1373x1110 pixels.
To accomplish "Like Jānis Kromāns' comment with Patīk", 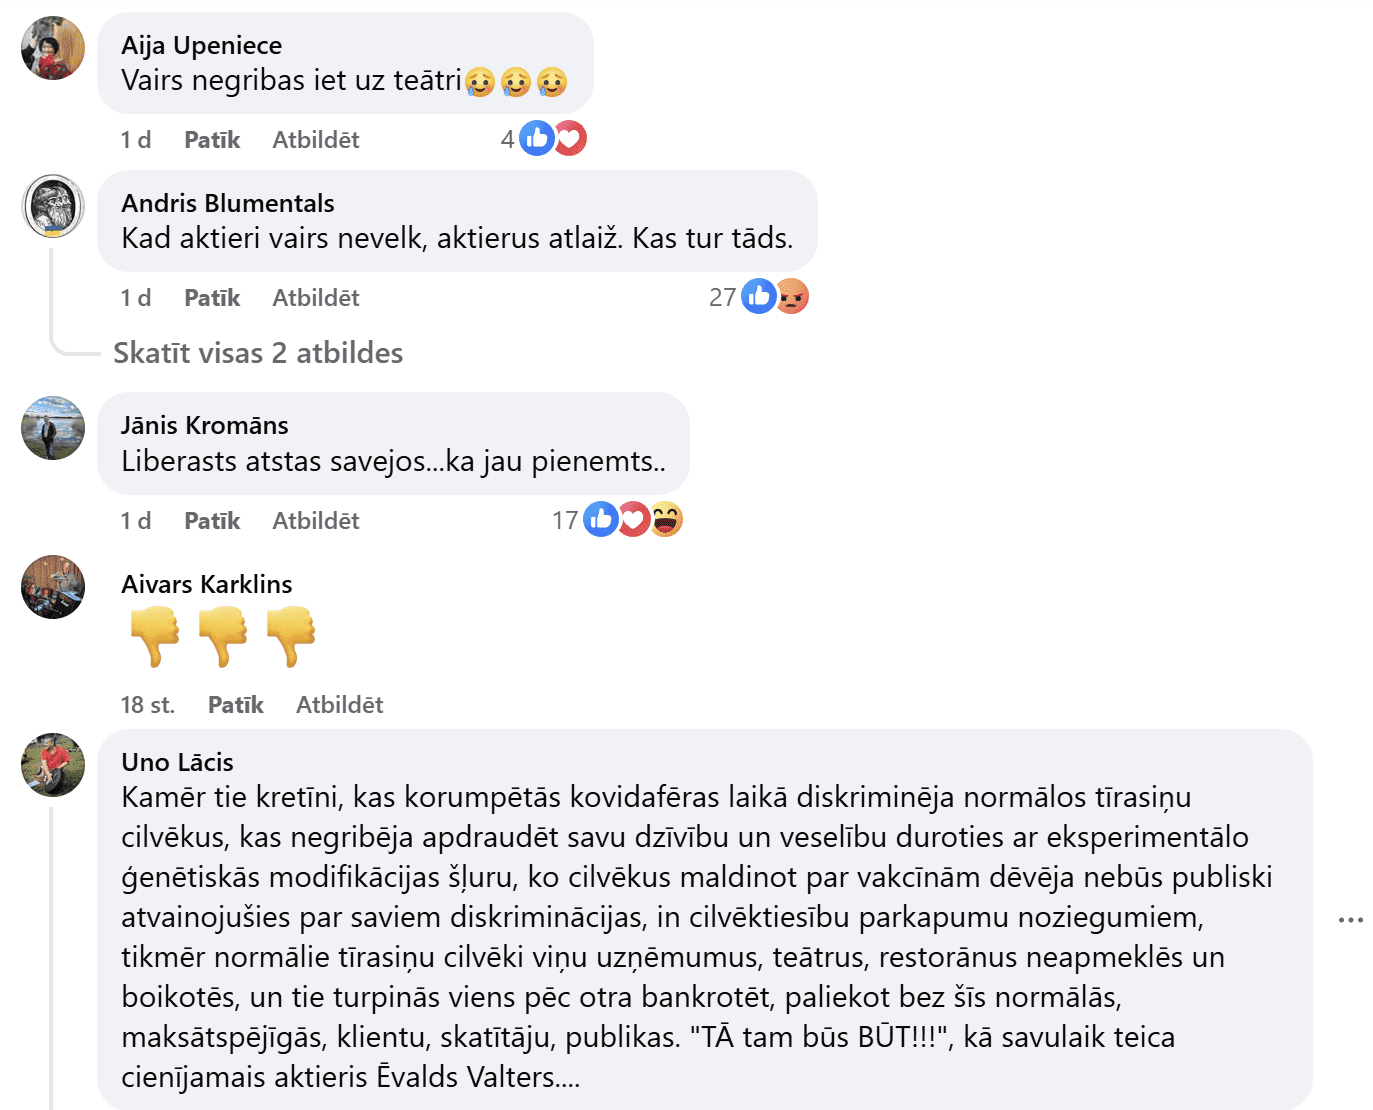I will pyautogui.click(x=212, y=521).
